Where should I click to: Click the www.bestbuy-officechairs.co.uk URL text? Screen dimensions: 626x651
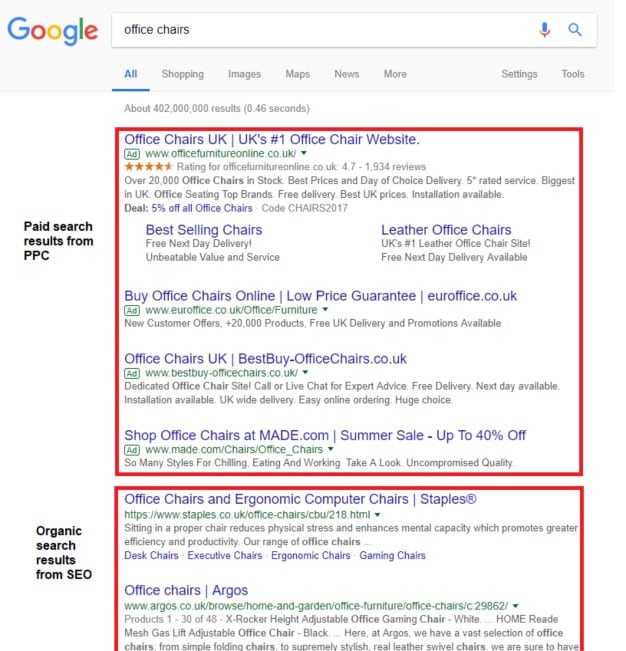[221, 373]
